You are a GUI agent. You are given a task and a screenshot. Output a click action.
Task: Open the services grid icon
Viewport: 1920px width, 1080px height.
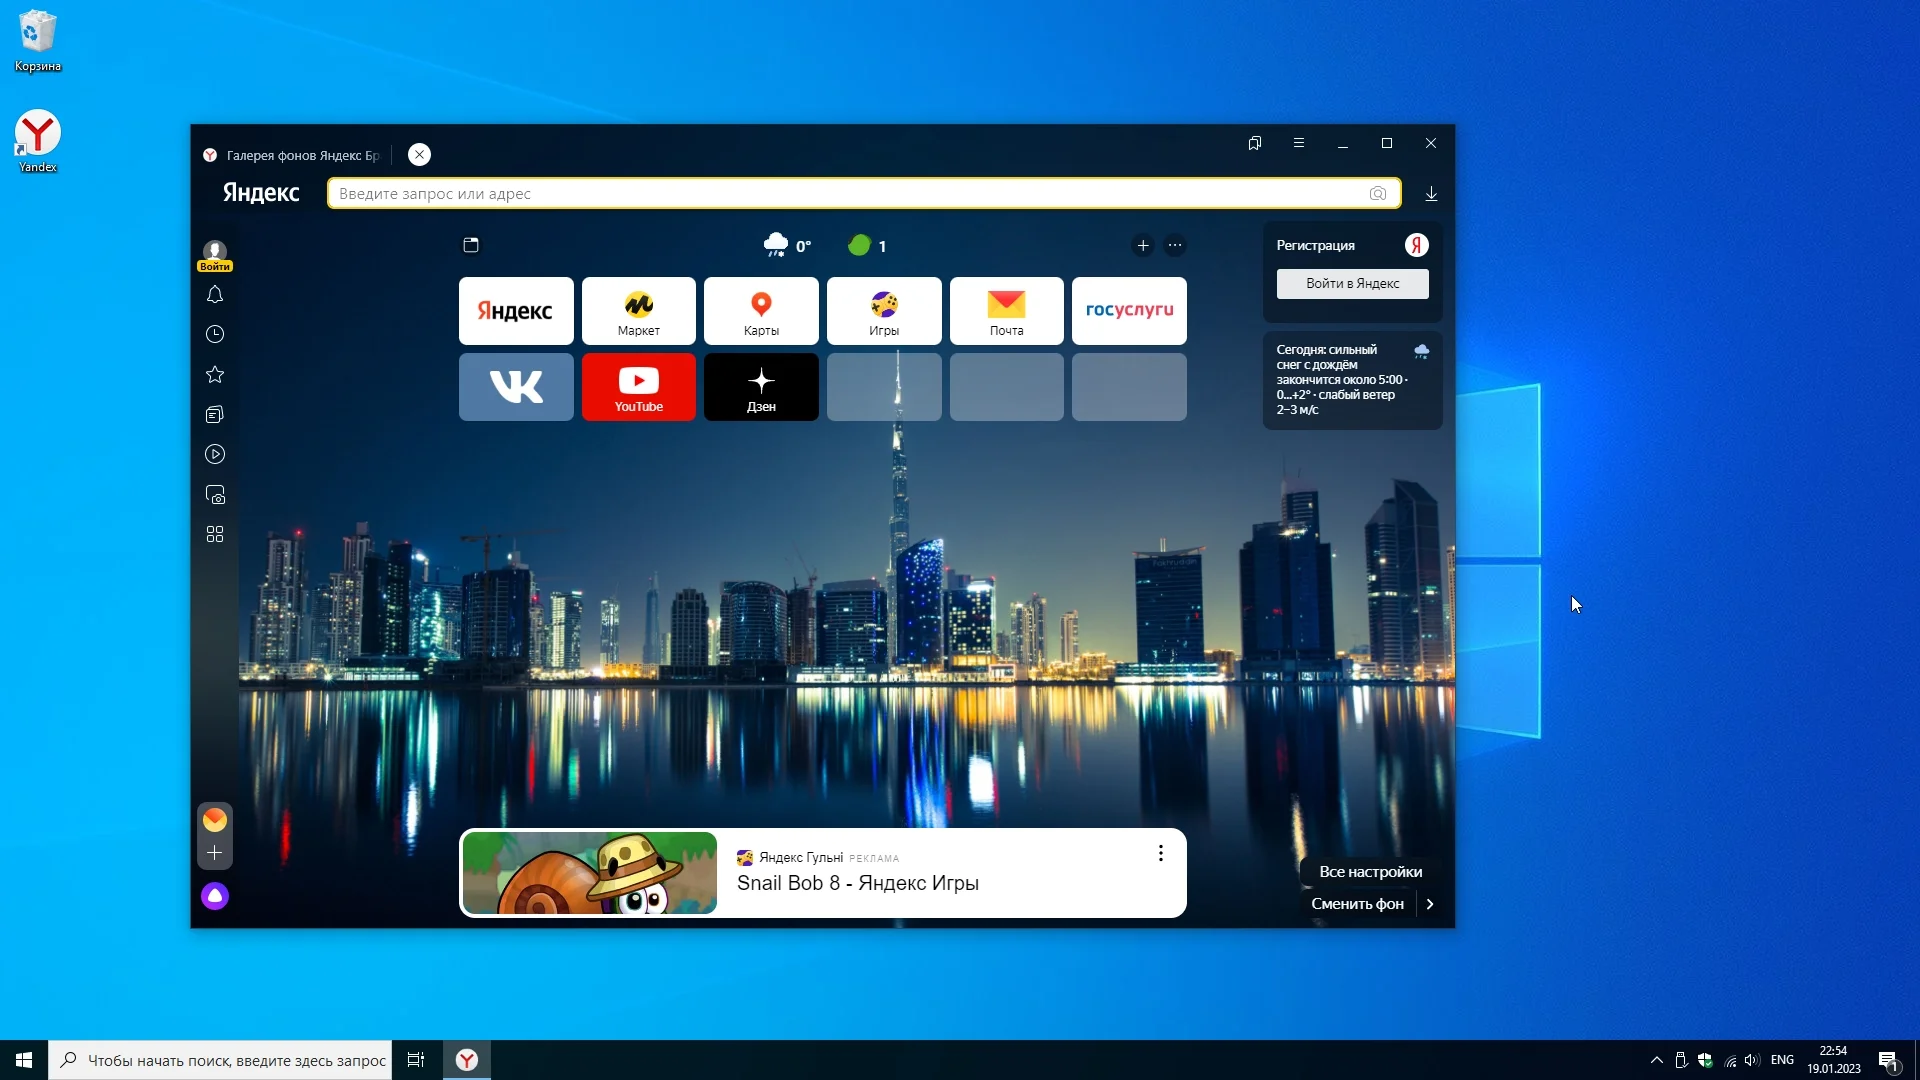coord(215,535)
